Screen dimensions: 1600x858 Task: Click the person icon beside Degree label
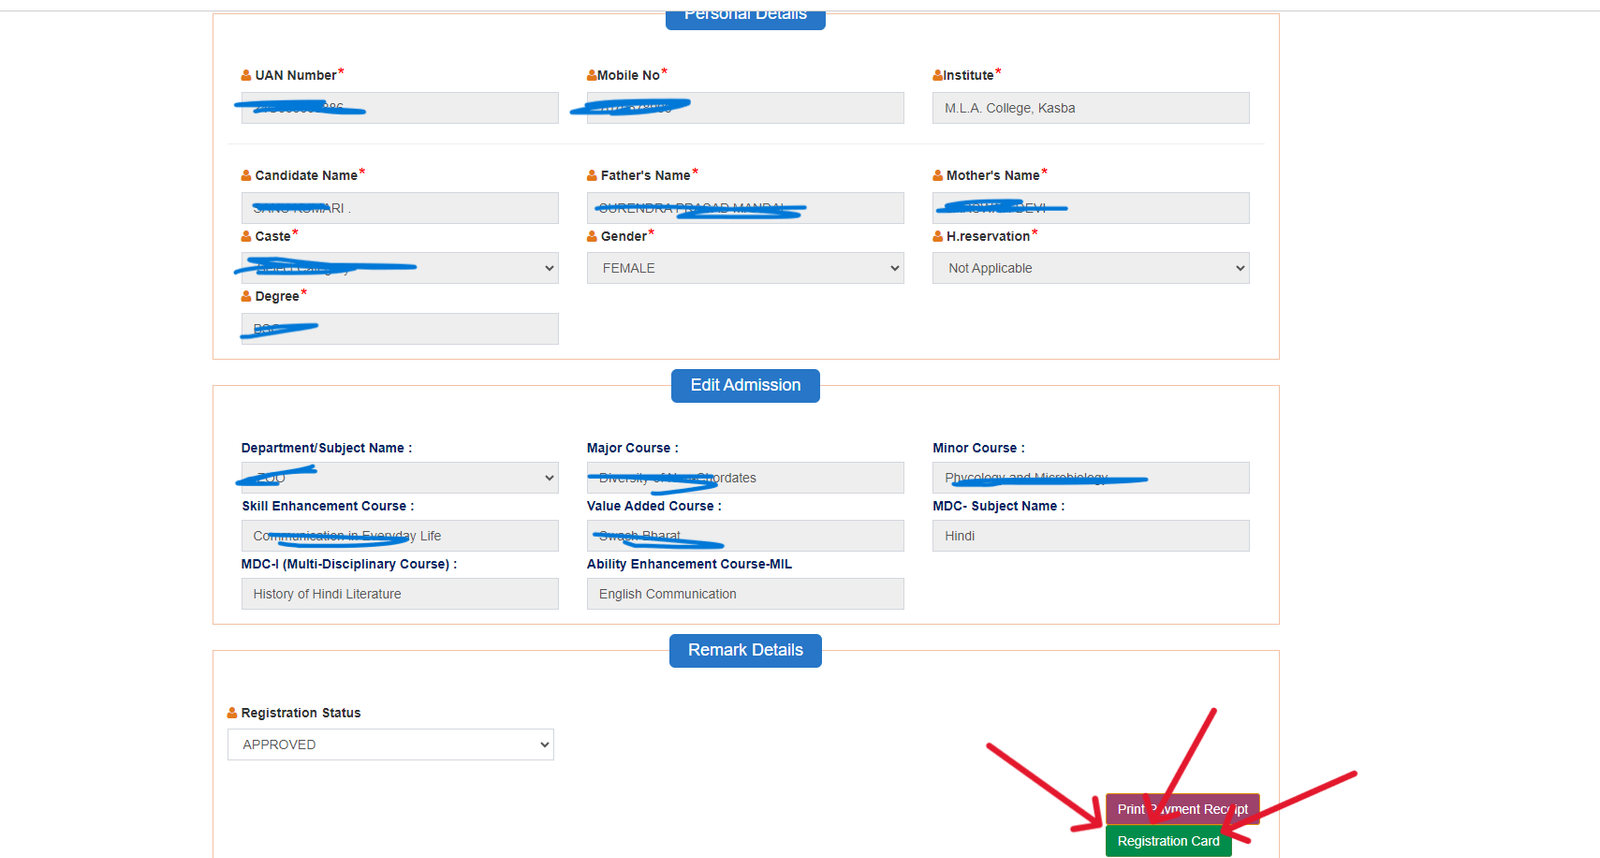pos(246,296)
